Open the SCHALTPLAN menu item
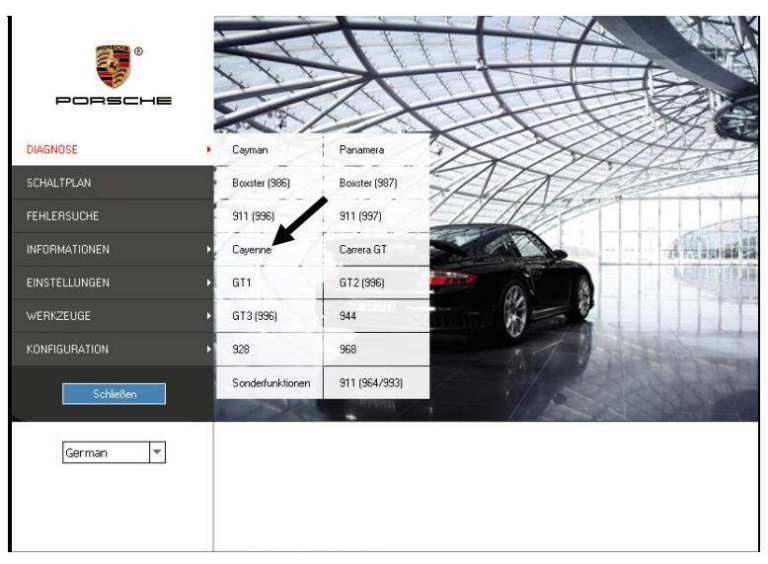The image size is (768, 564). (113, 183)
